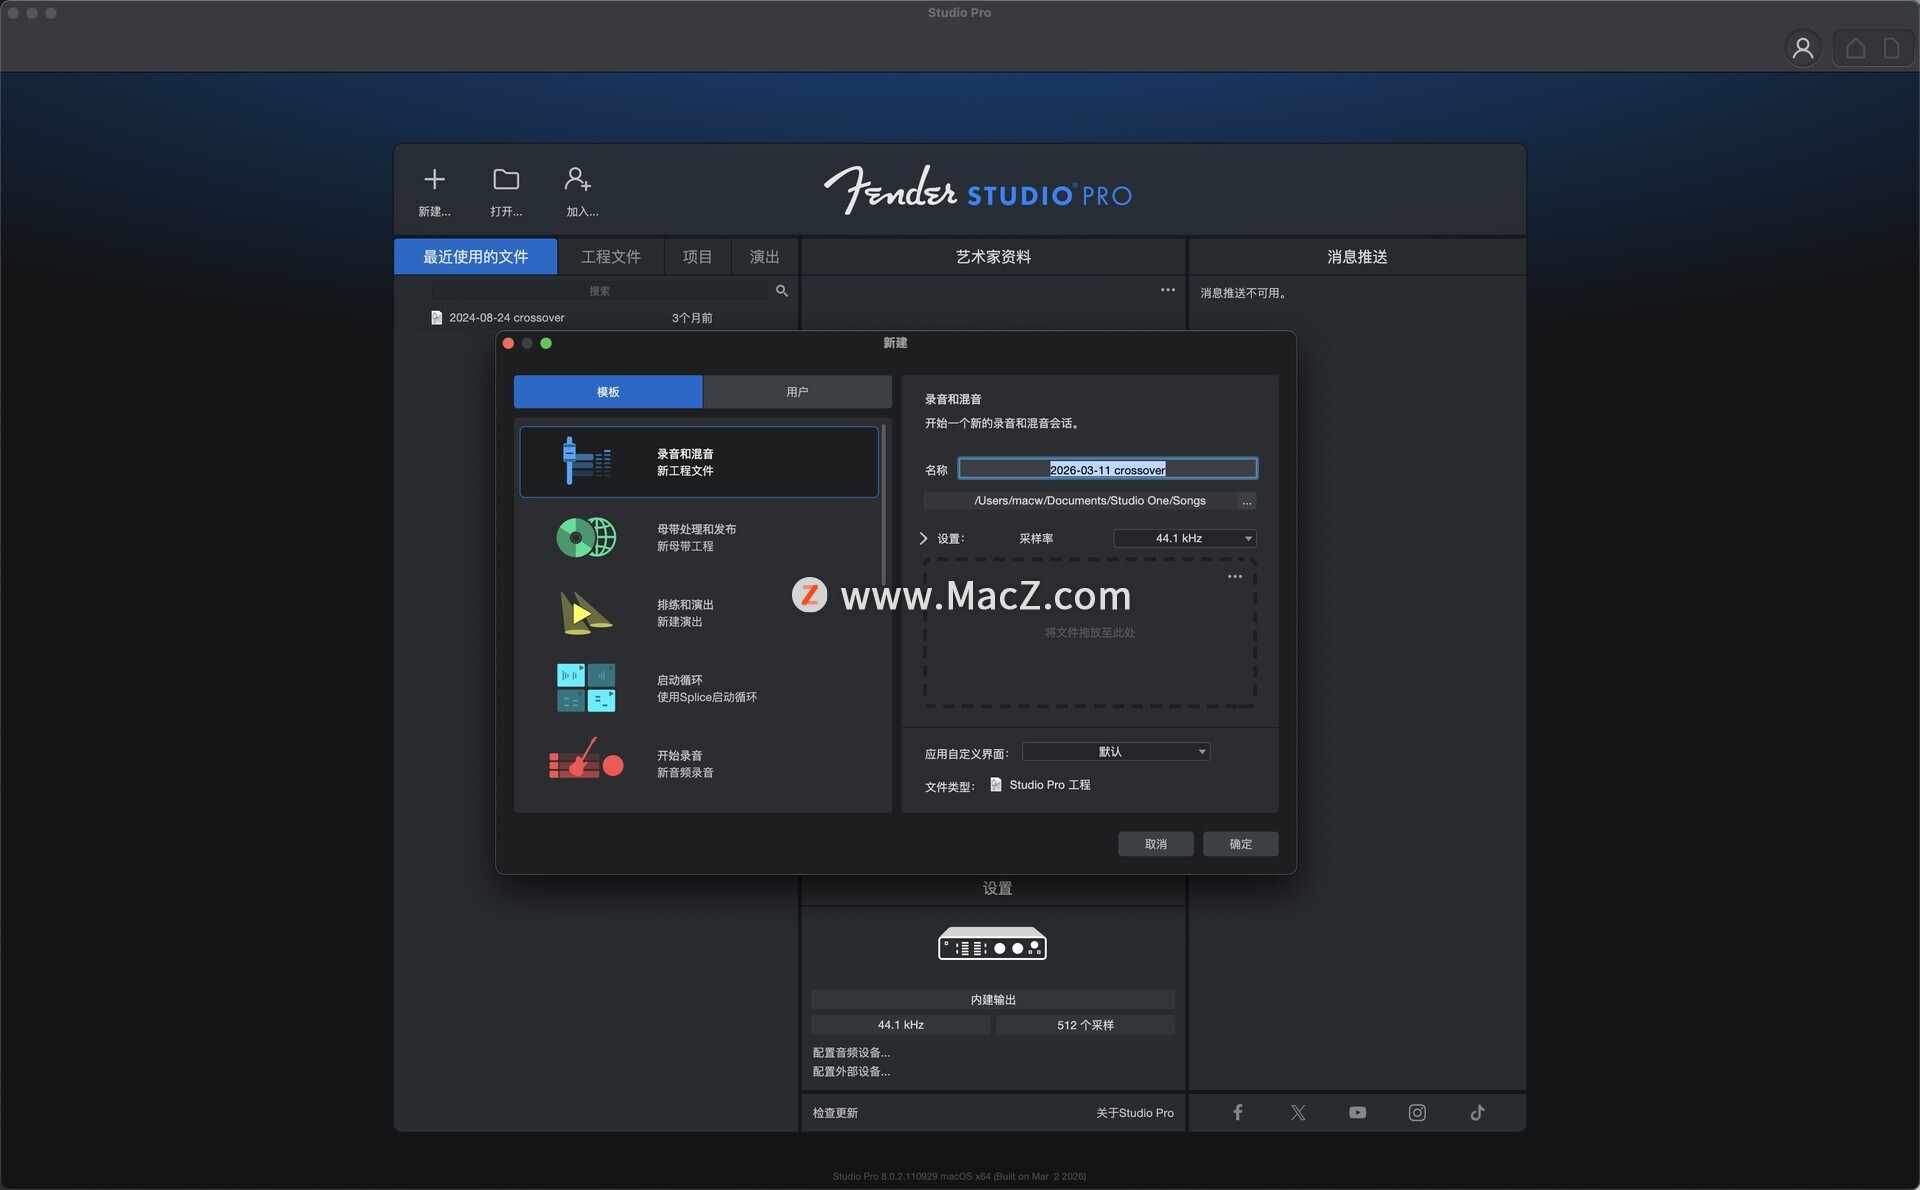Screen dimensions: 1920x1190
Task: Click the project name 名称 input field
Action: [1107, 469]
